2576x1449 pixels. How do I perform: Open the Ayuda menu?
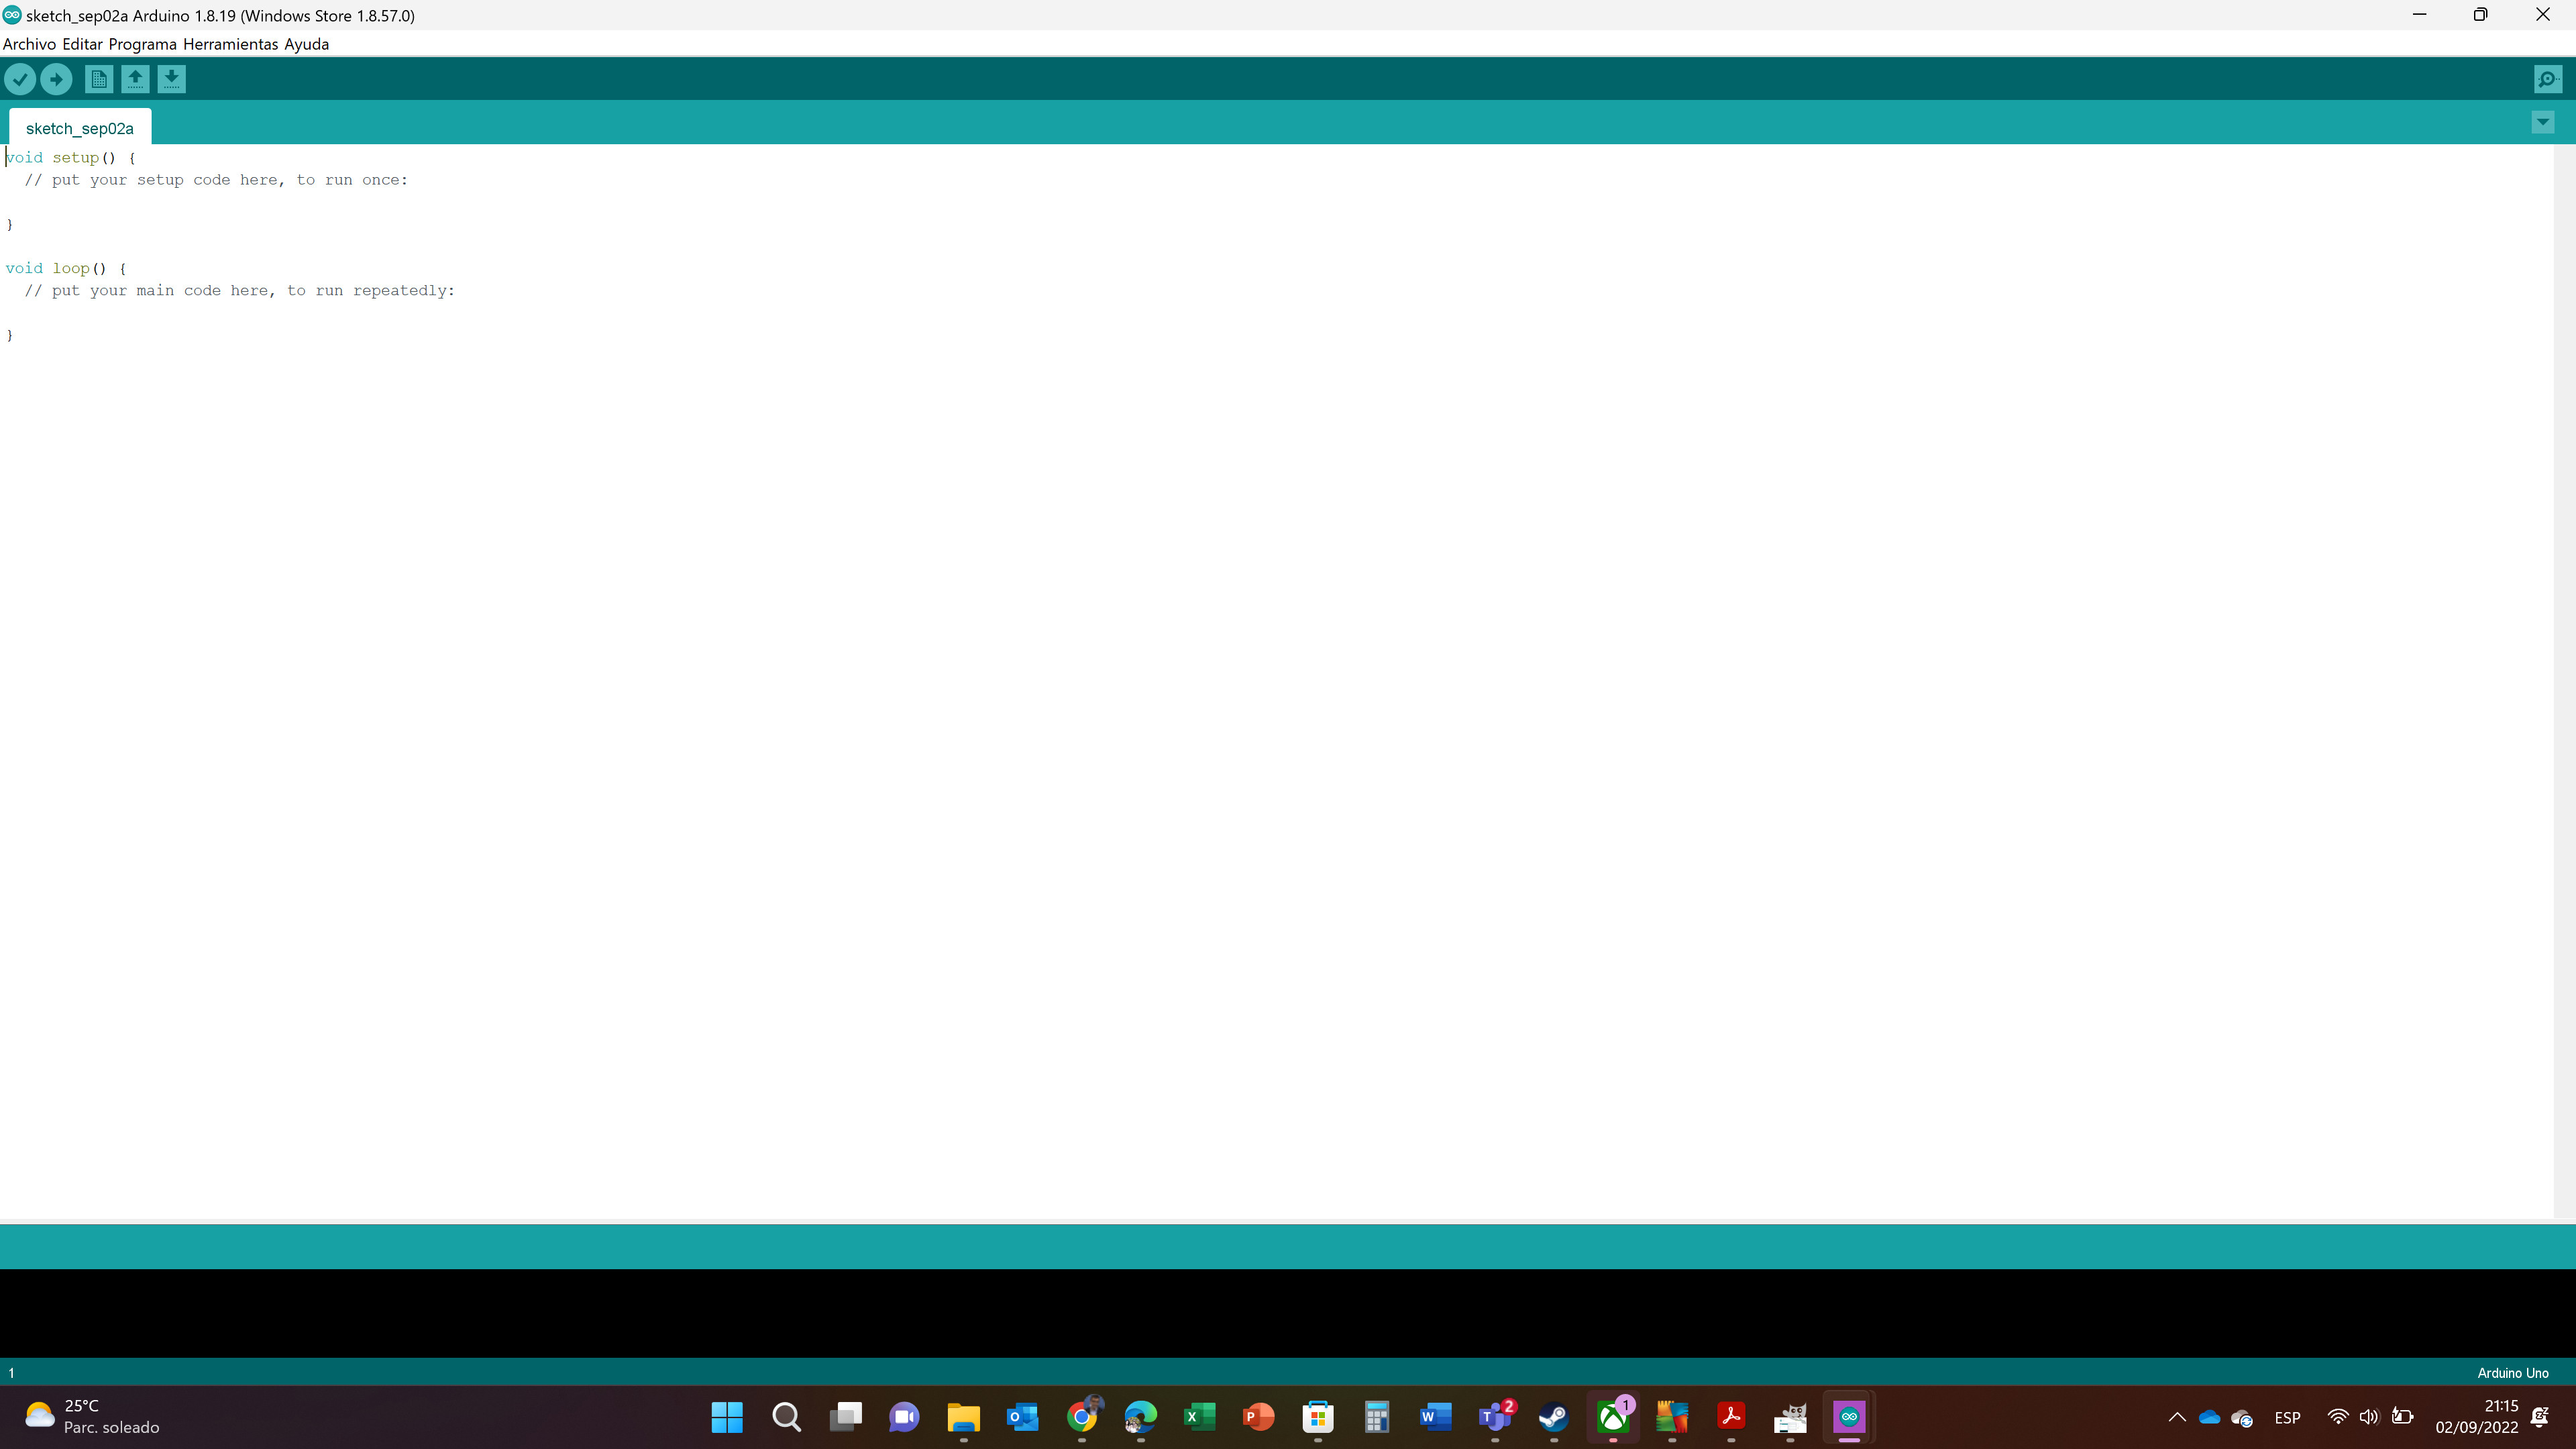pos(306,44)
